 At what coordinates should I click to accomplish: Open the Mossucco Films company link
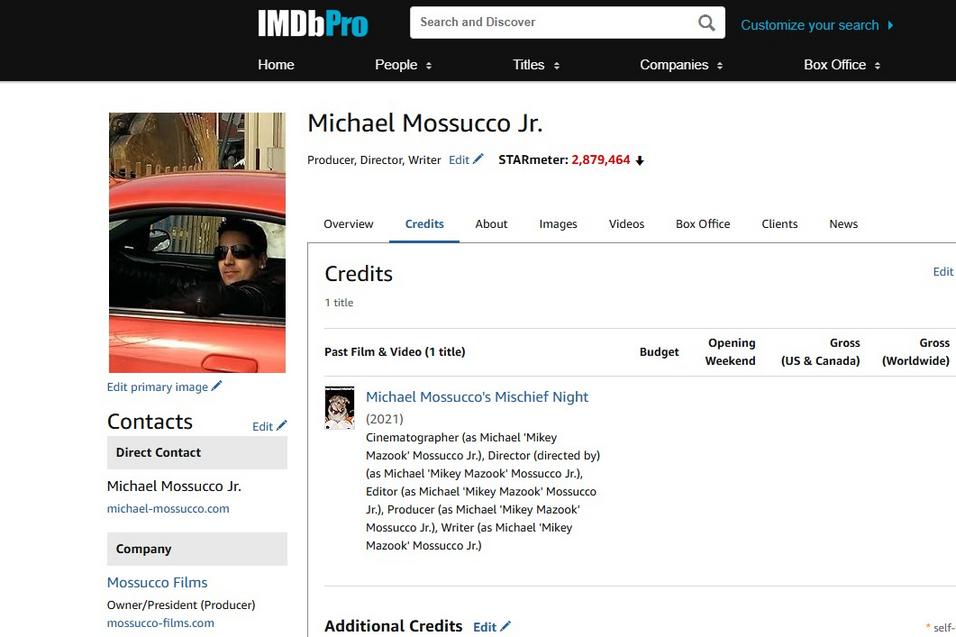[x=157, y=582]
